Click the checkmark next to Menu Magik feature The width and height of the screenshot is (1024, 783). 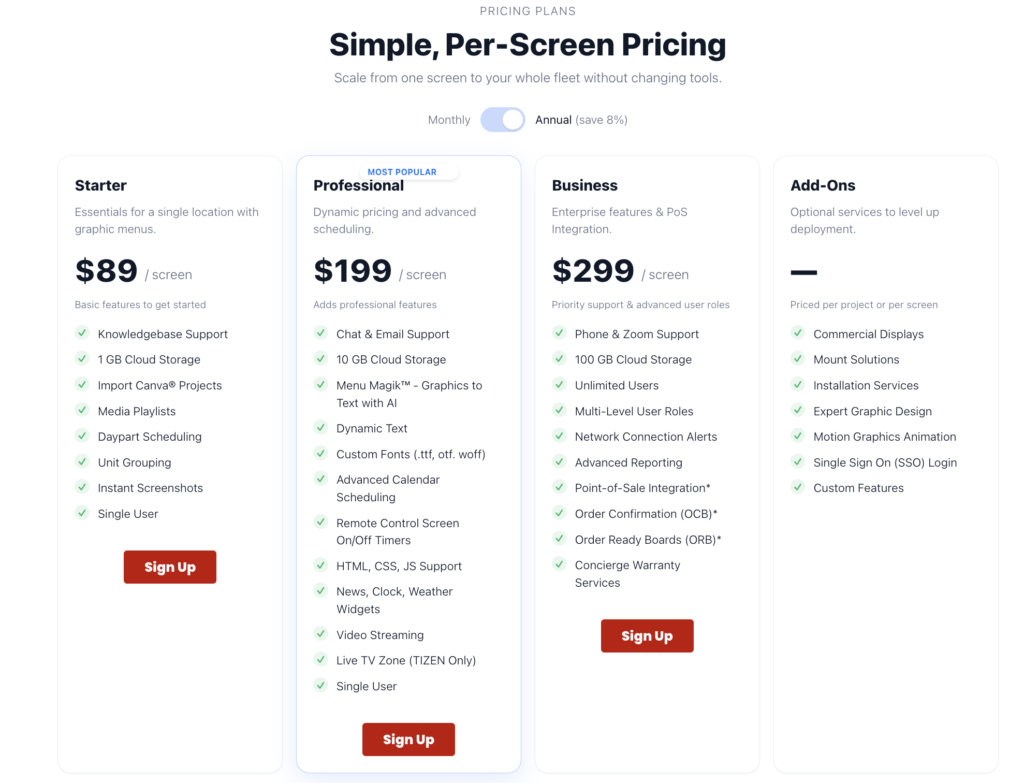click(x=321, y=385)
